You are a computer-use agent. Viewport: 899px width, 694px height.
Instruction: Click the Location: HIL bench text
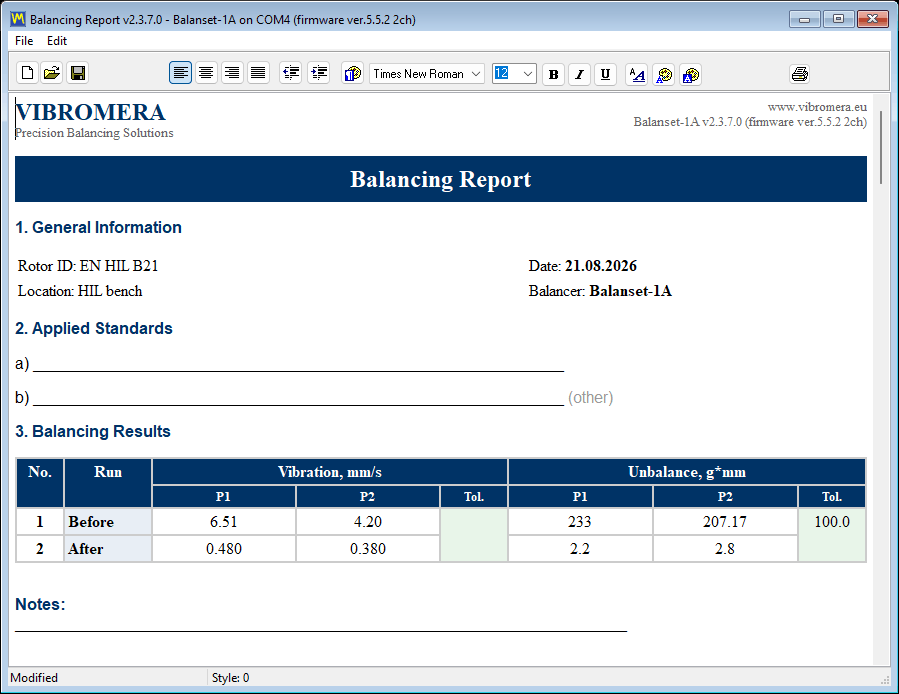(80, 291)
